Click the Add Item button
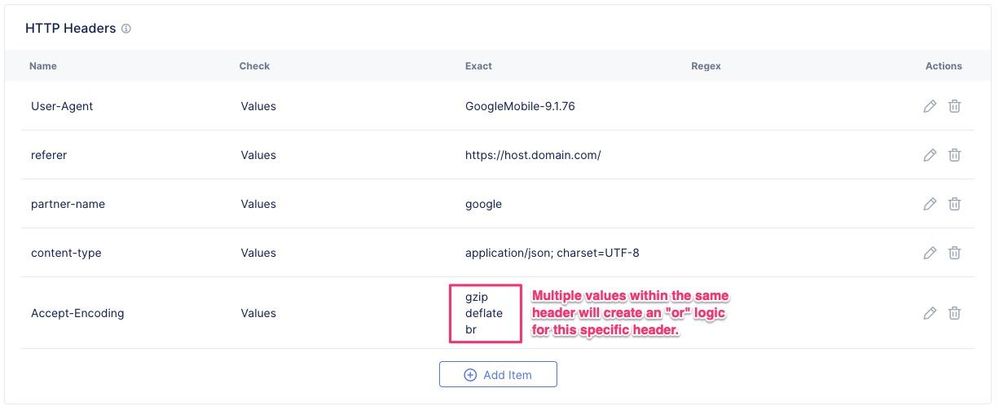 point(497,375)
